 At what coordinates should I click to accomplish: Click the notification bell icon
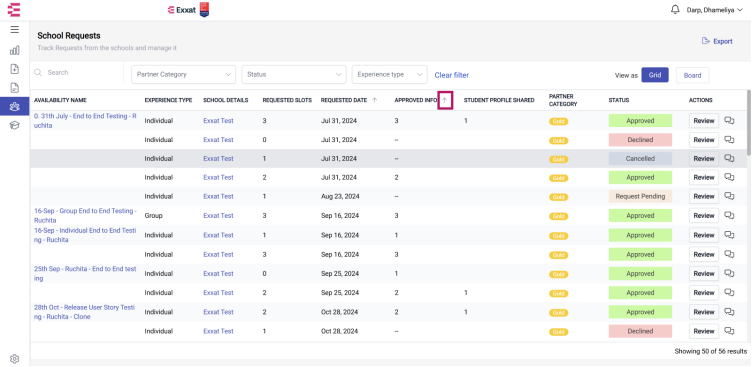point(675,10)
